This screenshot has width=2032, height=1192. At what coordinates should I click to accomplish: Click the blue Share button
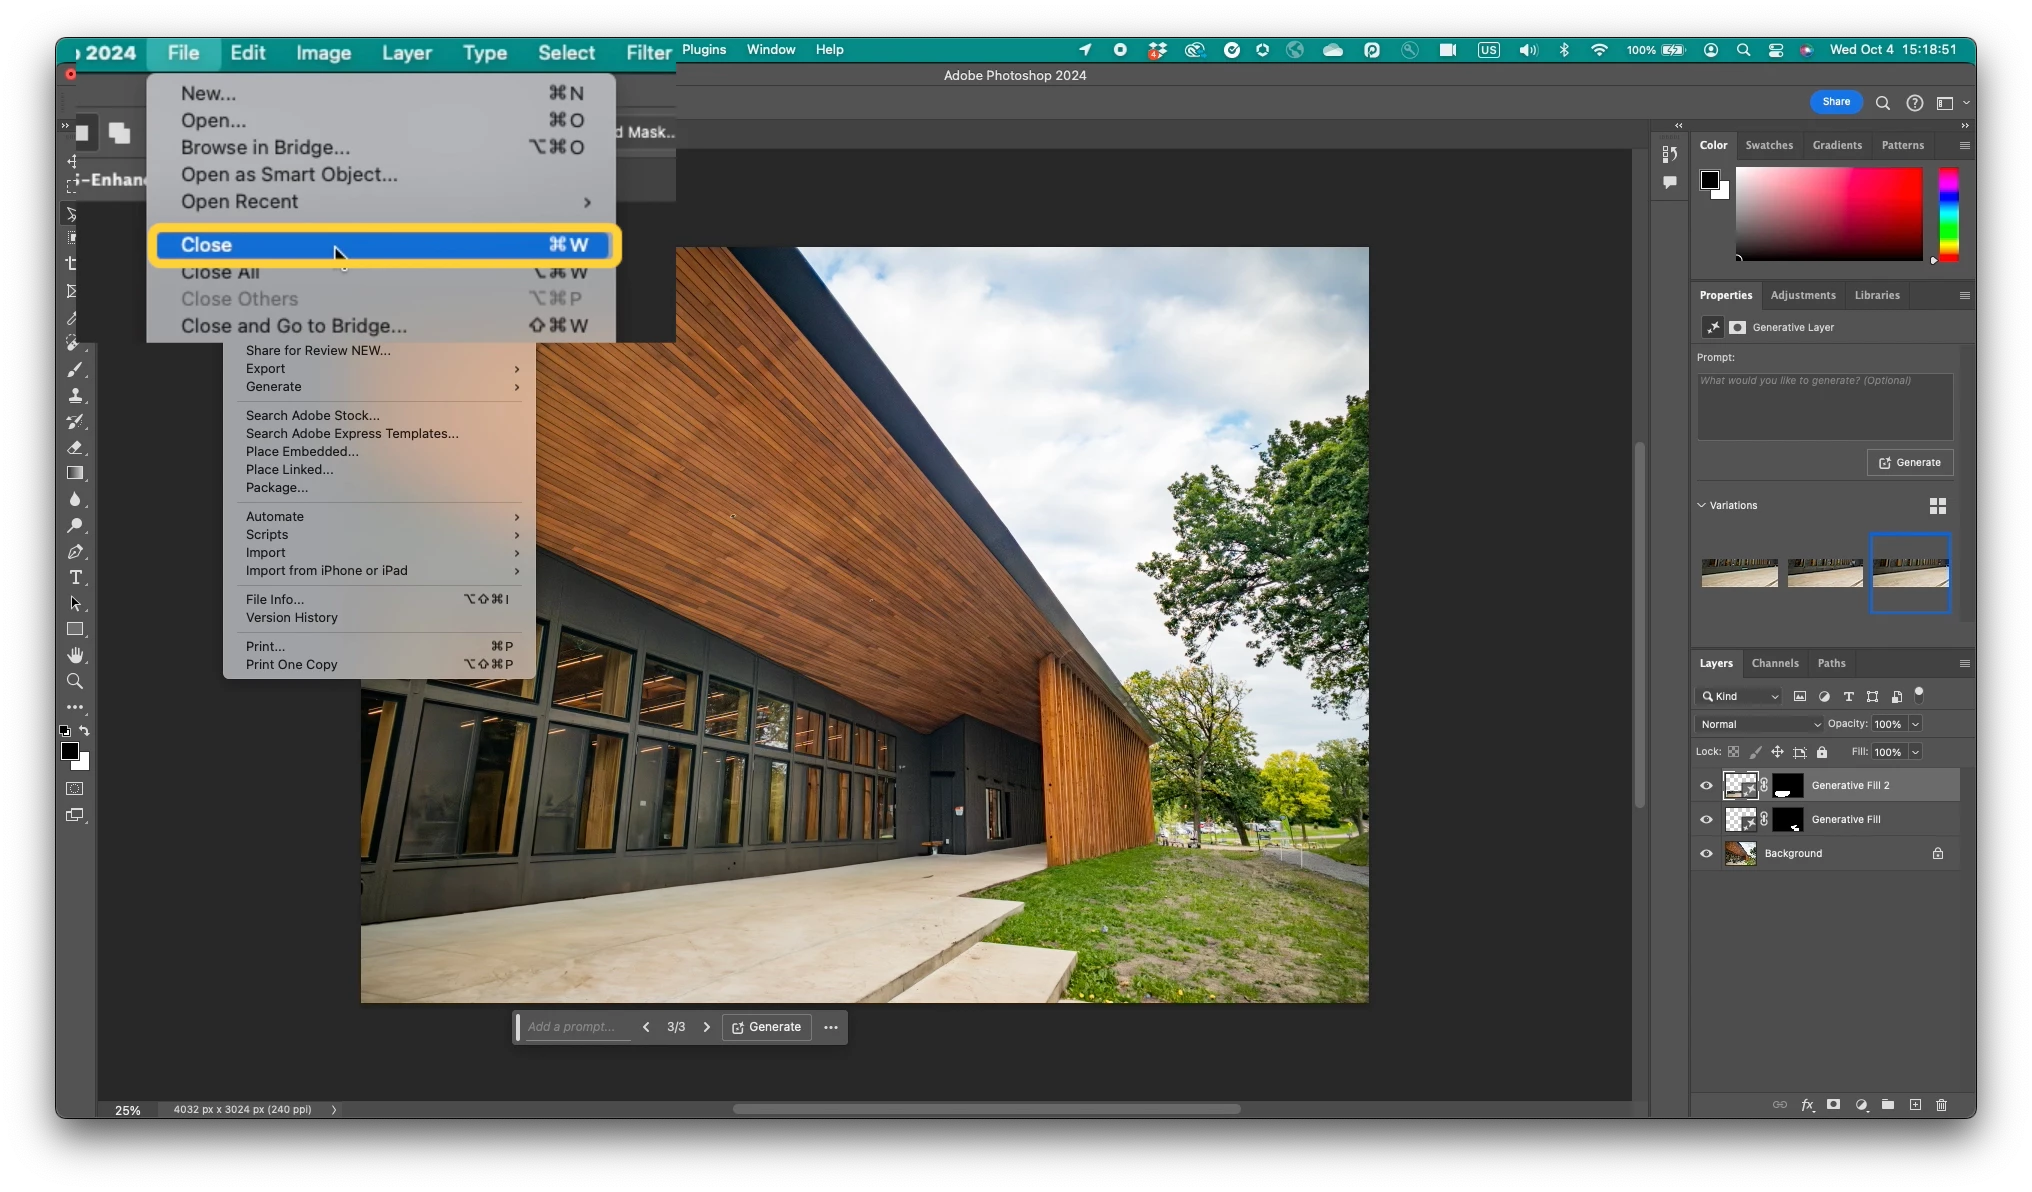(x=1836, y=102)
